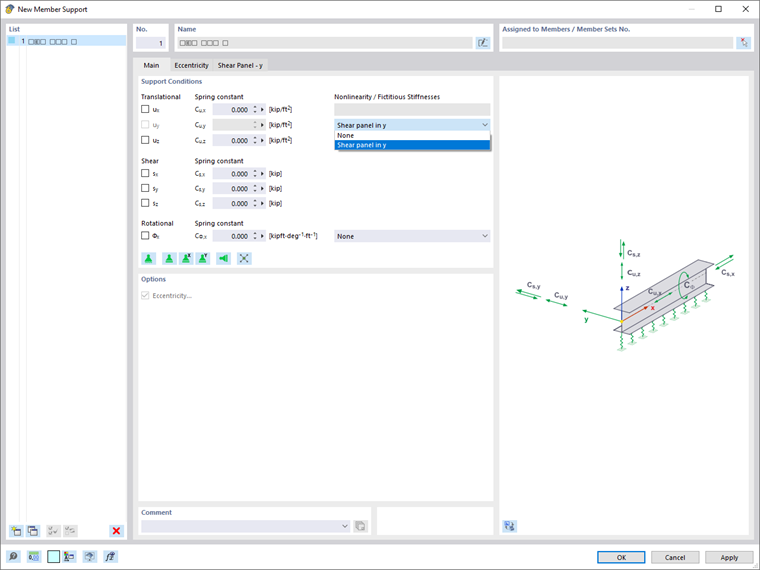
Task: Open the formula fx icon
Action: coord(111,556)
